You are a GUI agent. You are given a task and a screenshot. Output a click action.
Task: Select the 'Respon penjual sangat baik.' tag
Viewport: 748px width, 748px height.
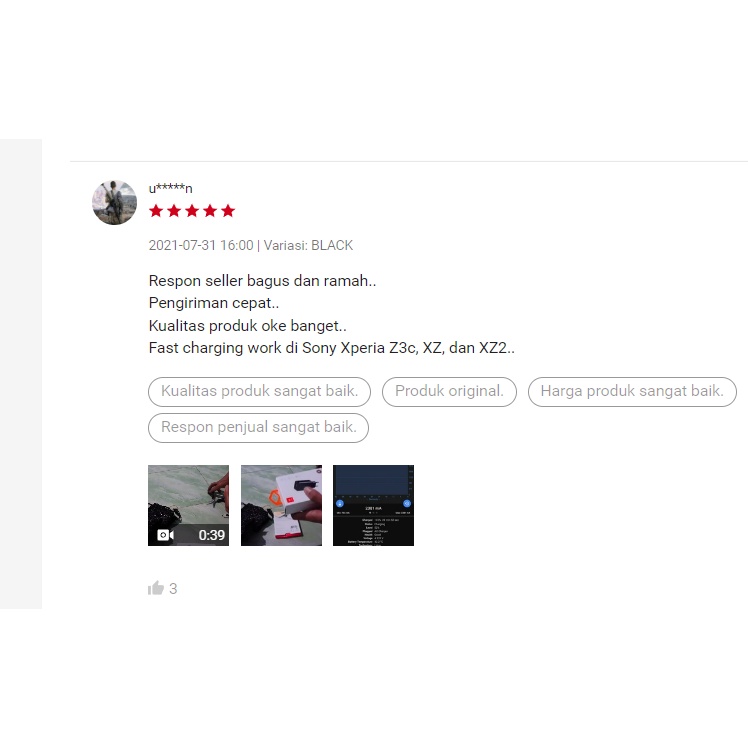pos(259,427)
